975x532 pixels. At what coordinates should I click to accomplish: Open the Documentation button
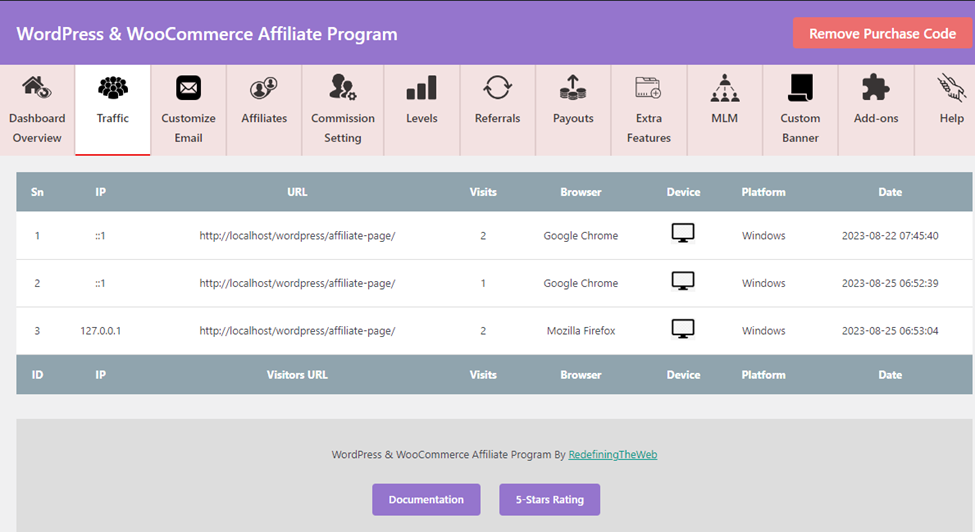(426, 500)
